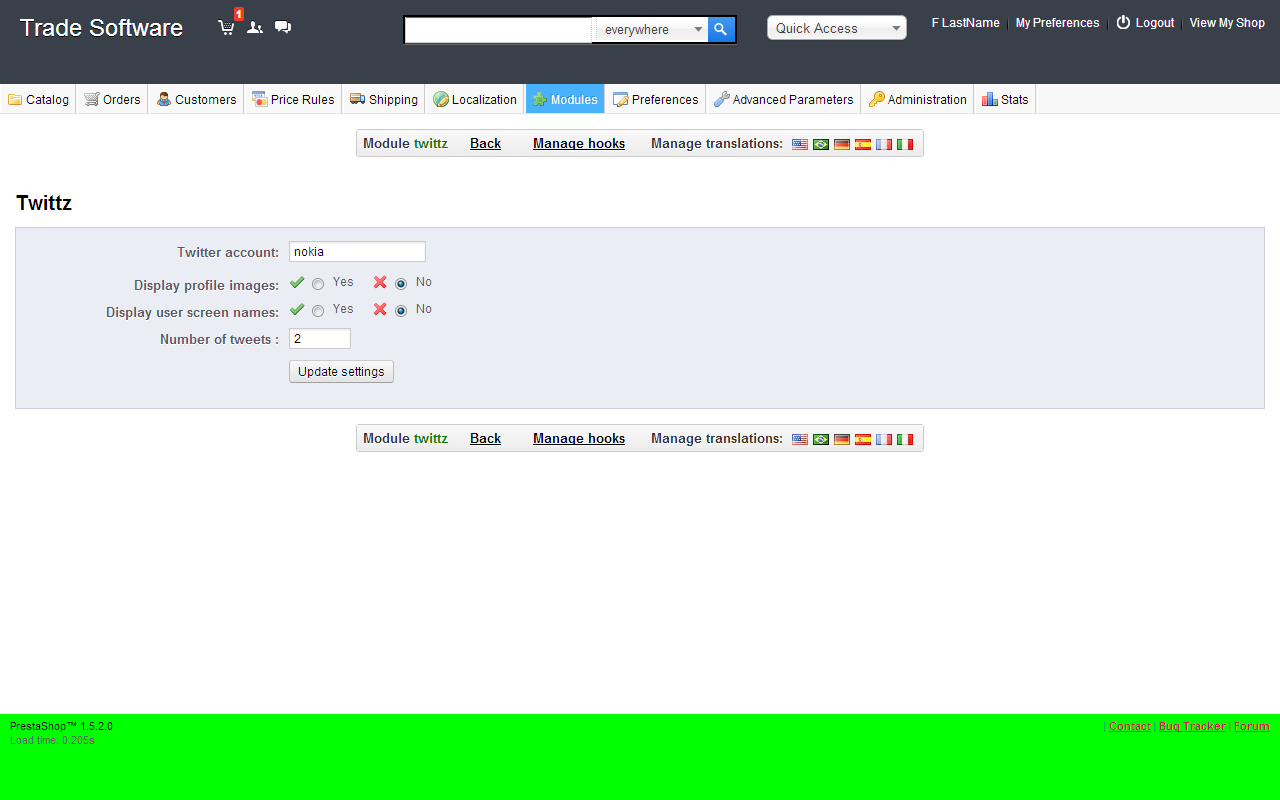Switch to the Stats tab

(x=1005, y=99)
